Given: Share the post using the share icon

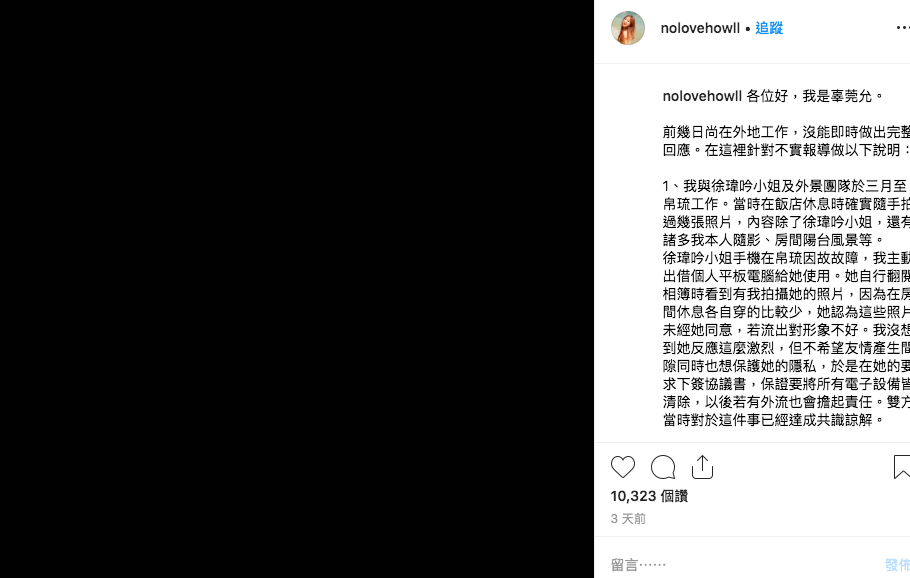Looking at the screenshot, I should (702, 467).
